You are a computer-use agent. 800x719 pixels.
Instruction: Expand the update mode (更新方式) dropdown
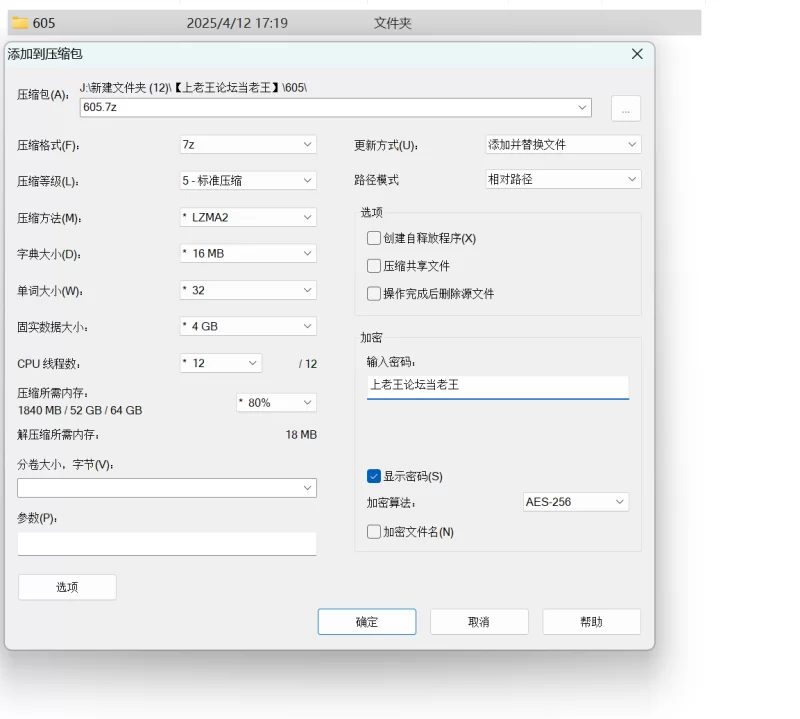click(563, 145)
